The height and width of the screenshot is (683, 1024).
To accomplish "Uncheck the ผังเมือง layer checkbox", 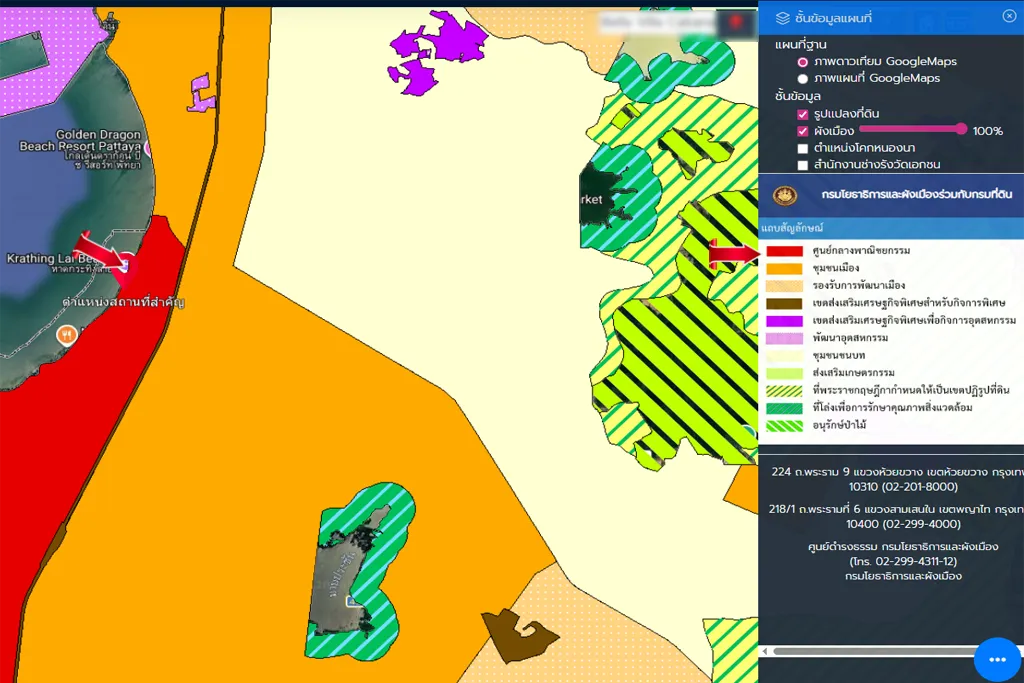I will (x=802, y=131).
